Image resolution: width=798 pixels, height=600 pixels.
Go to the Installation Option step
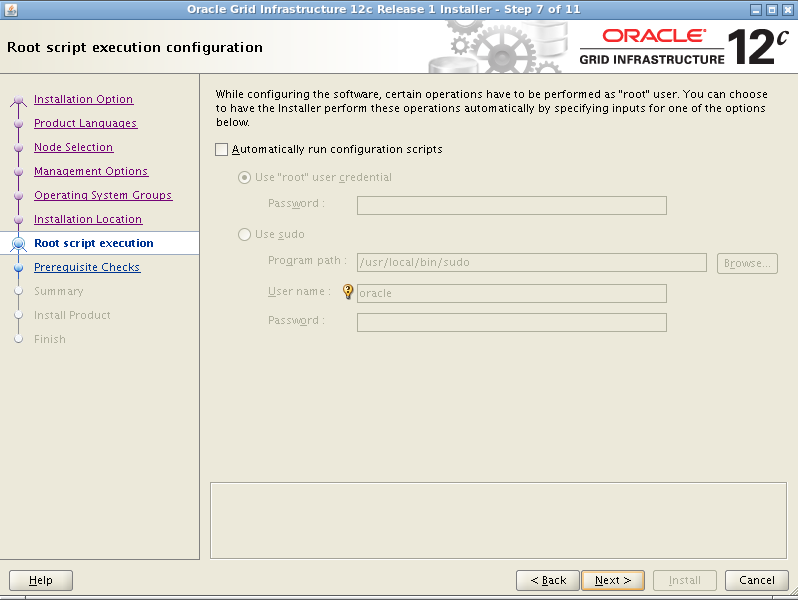(83, 99)
